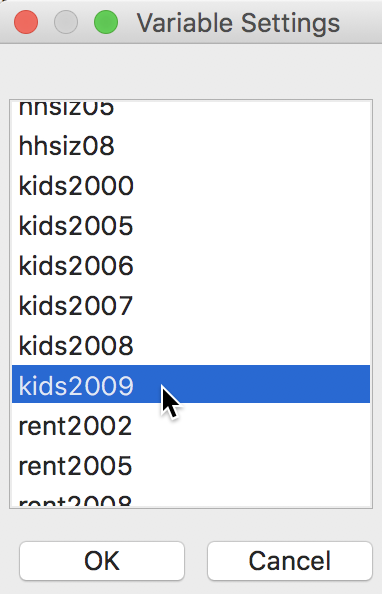Click empty space right of kids2006
Screen dimensions: 382x594
click(252, 266)
